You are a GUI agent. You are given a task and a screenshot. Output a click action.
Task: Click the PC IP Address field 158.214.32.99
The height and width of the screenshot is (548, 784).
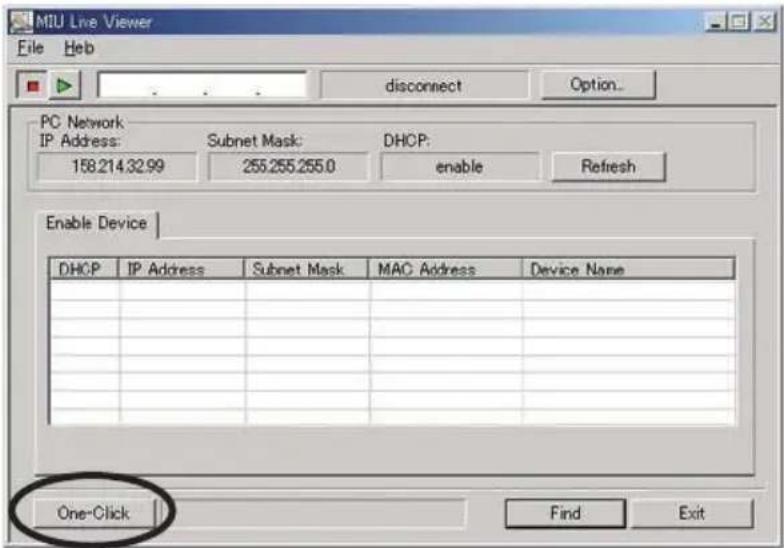pyautogui.click(x=118, y=166)
